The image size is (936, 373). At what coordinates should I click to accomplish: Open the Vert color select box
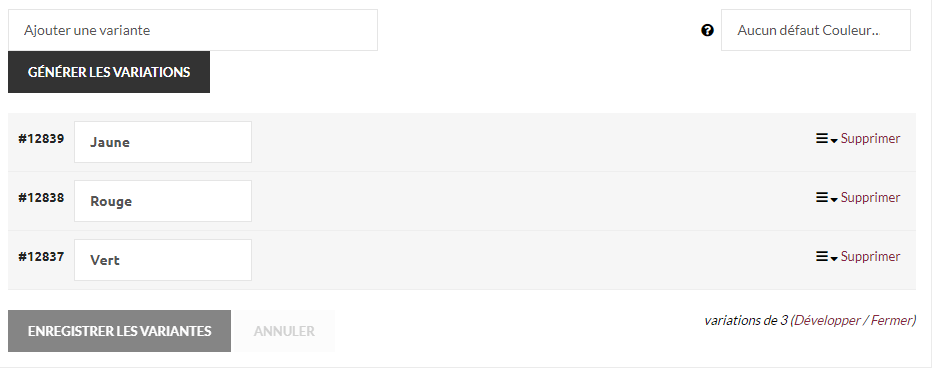coord(163,260)
